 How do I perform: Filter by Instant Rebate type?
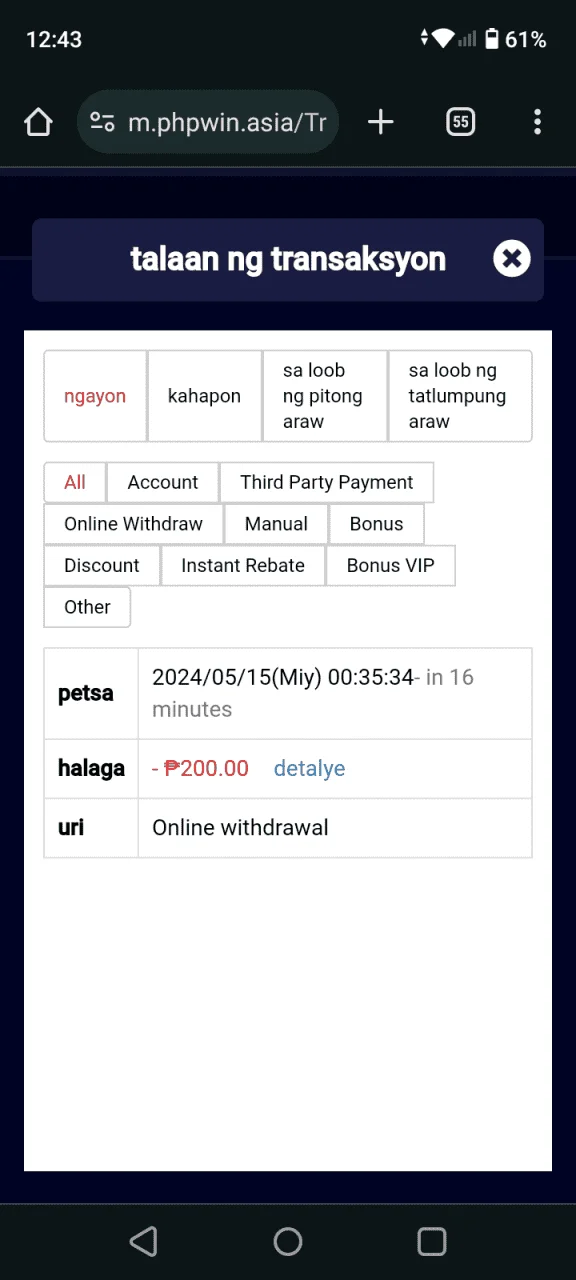(243, 565)
